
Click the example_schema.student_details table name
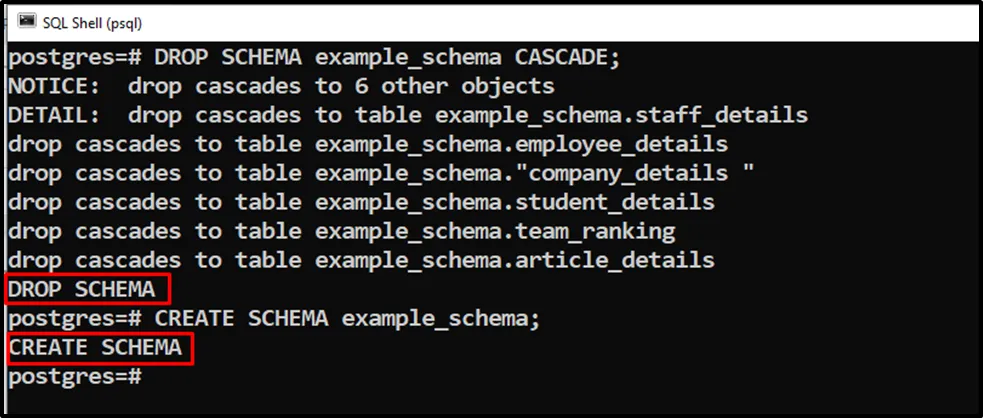coord(514,202)
